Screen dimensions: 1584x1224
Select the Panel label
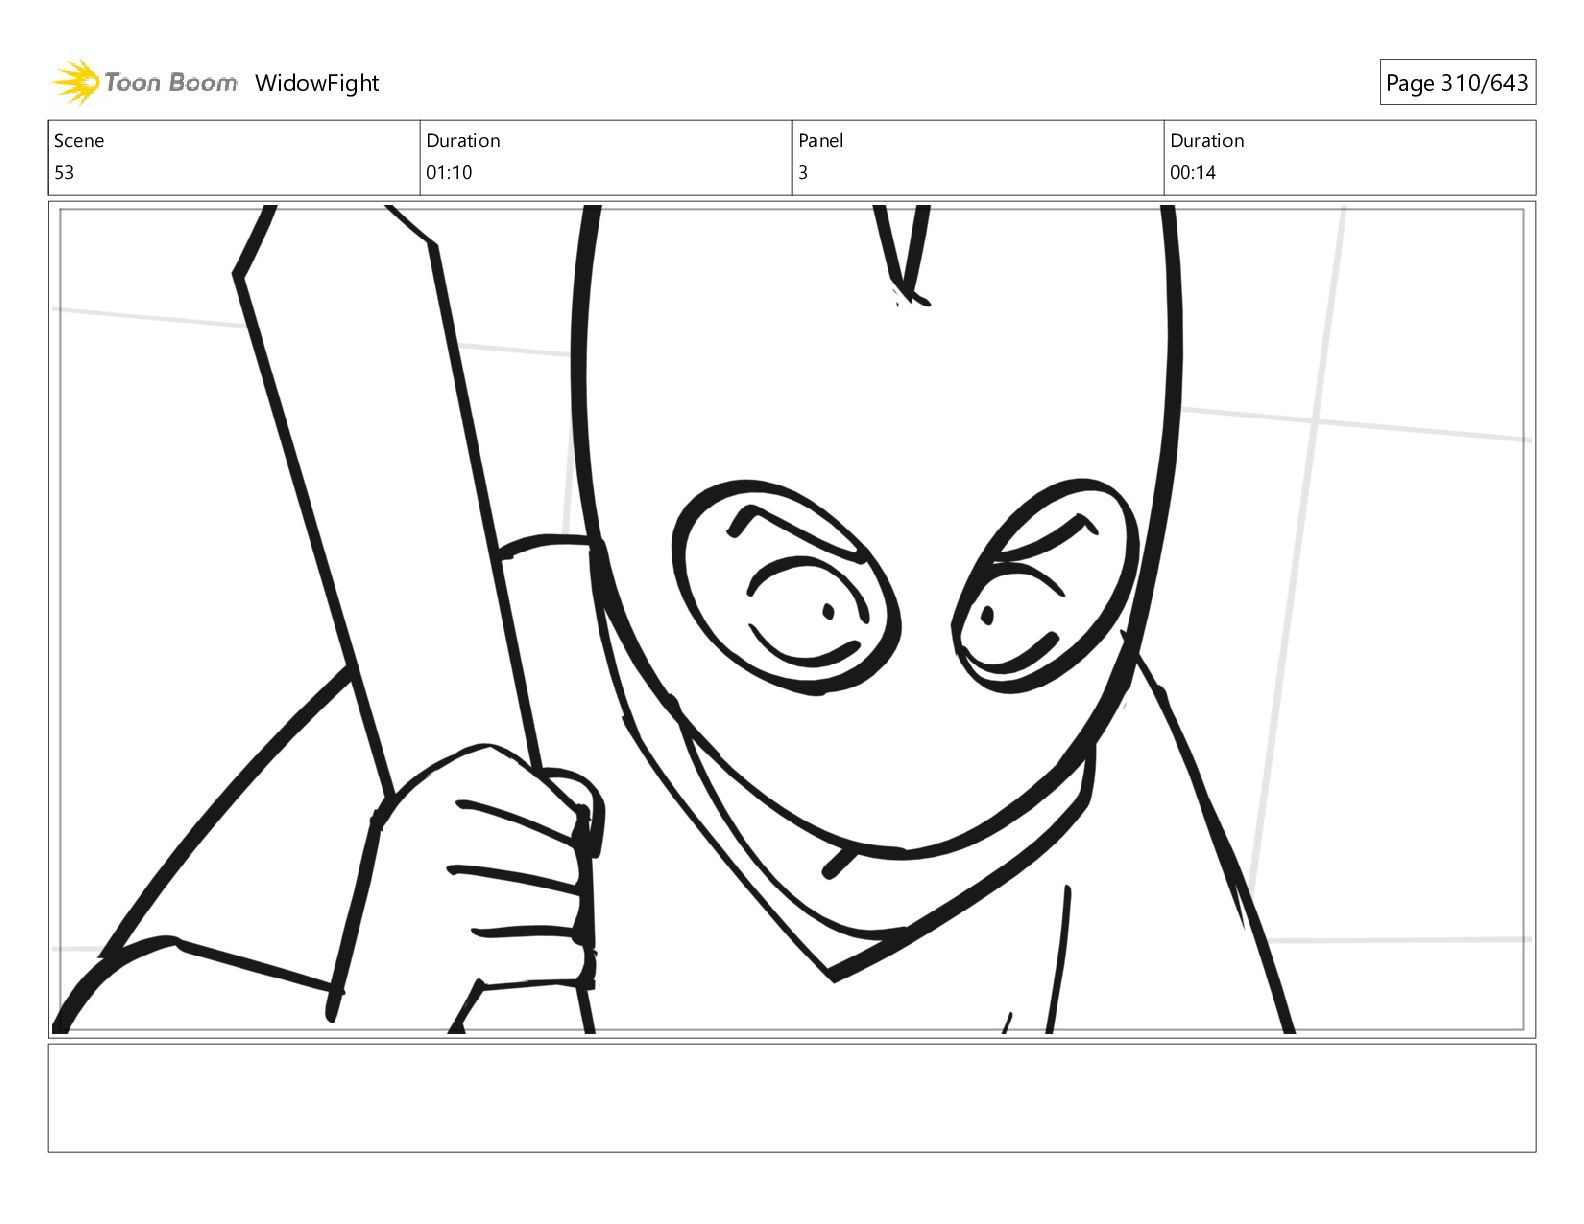tap(821, 141)
